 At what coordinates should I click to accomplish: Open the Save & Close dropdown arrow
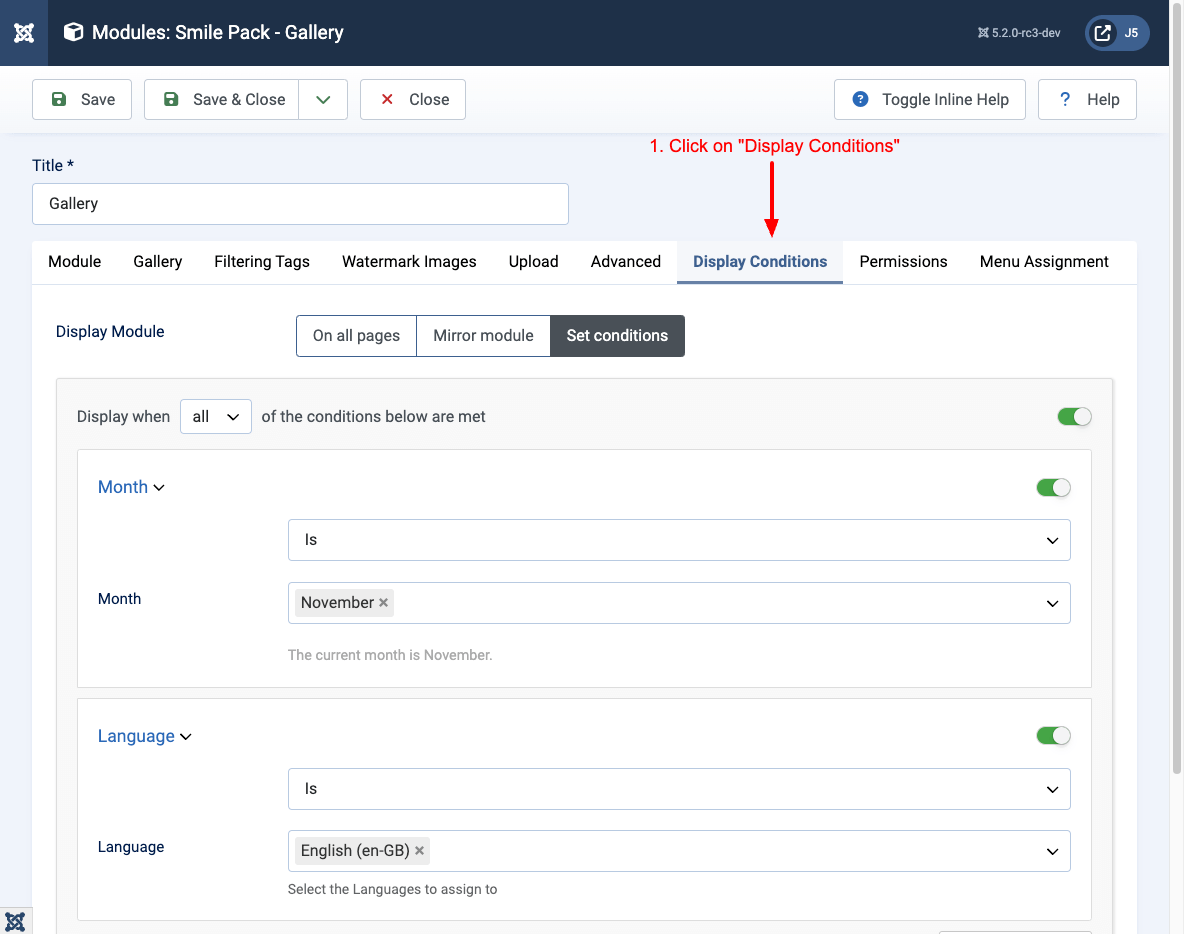(x=323, y=100)
